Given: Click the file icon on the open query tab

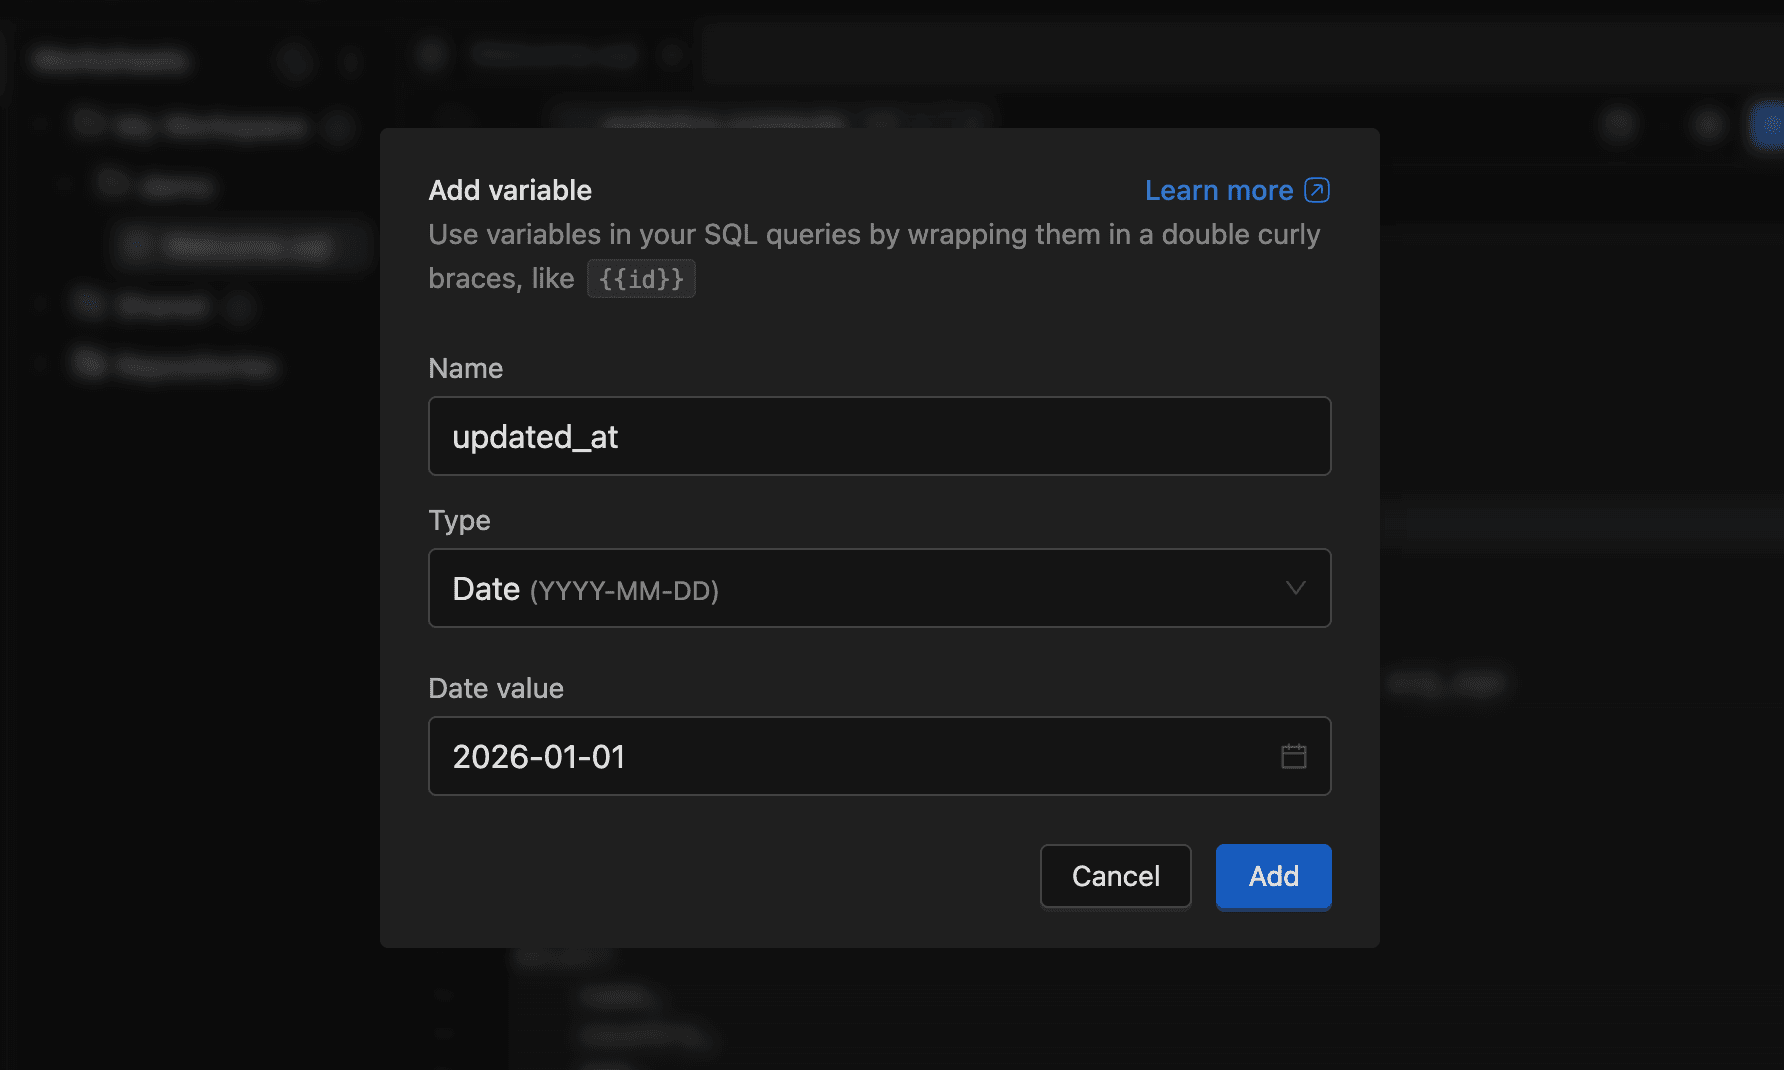Looking at the screenshot, I should (x=431, y=54).
